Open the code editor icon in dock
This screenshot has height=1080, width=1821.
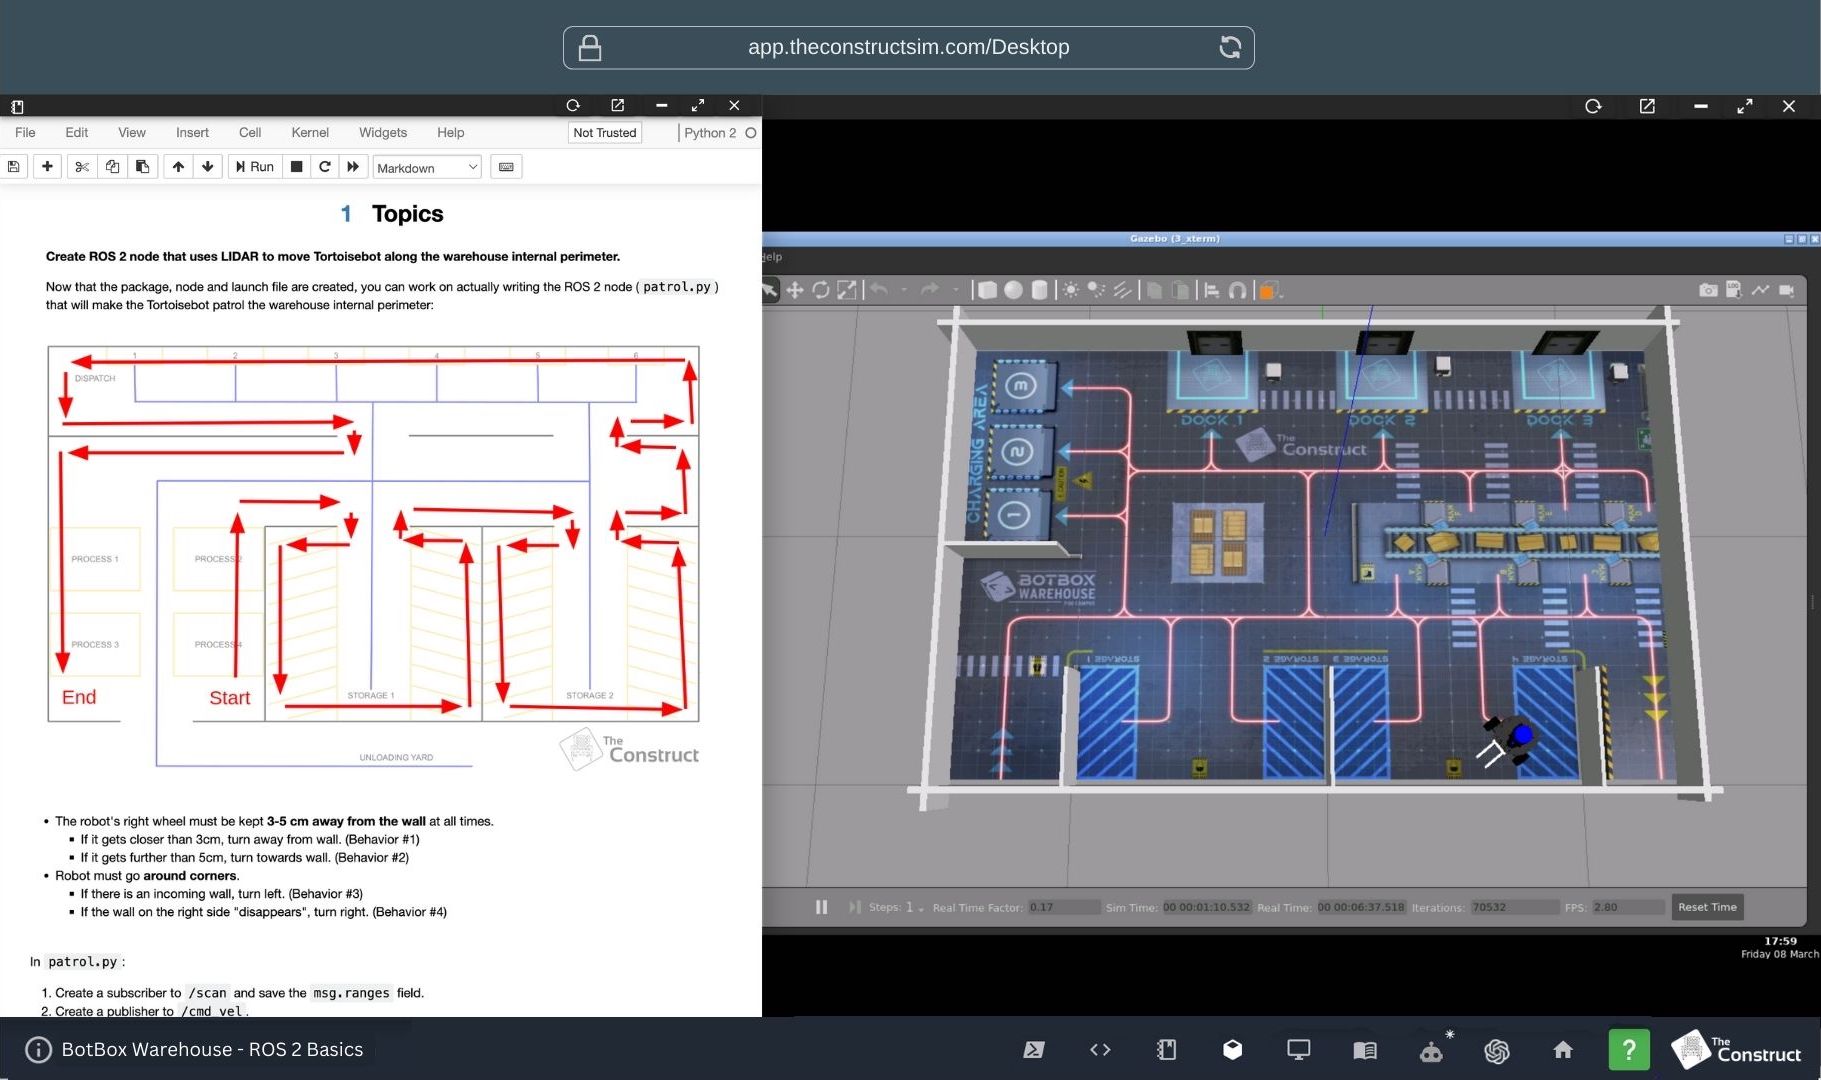pyautogui.click(x=1100, y=1050)
